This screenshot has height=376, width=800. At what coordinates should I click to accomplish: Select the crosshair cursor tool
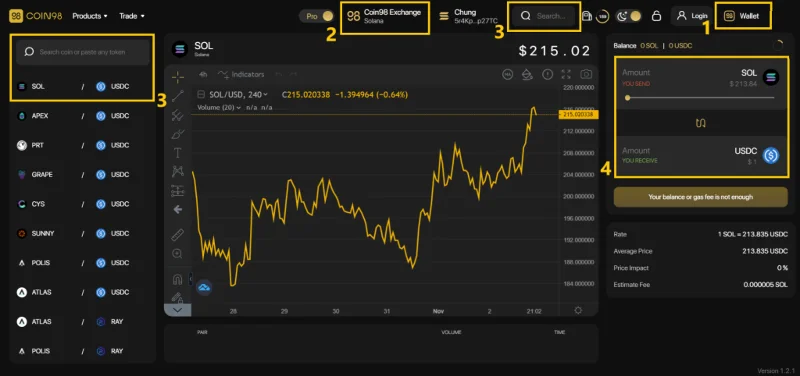coord(178,77)
